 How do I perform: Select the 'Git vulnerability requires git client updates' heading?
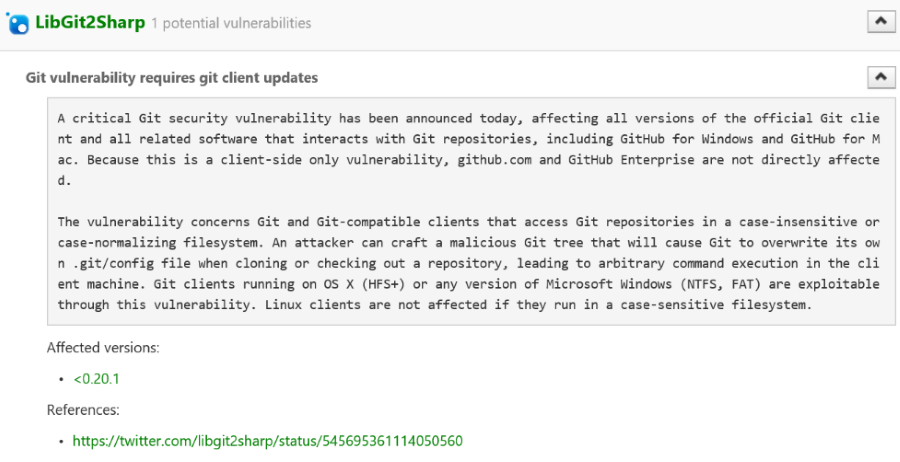pos(172,78)
